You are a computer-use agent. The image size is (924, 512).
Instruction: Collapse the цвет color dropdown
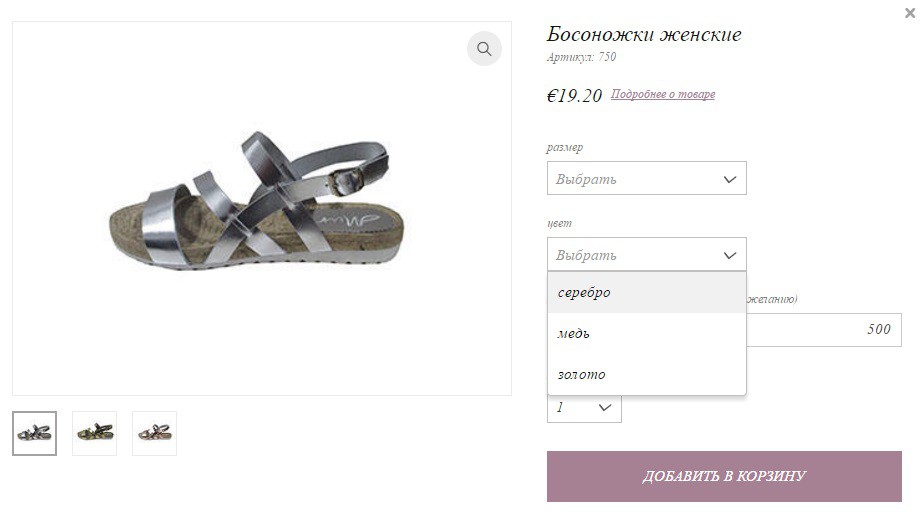[x=646, y=255]
